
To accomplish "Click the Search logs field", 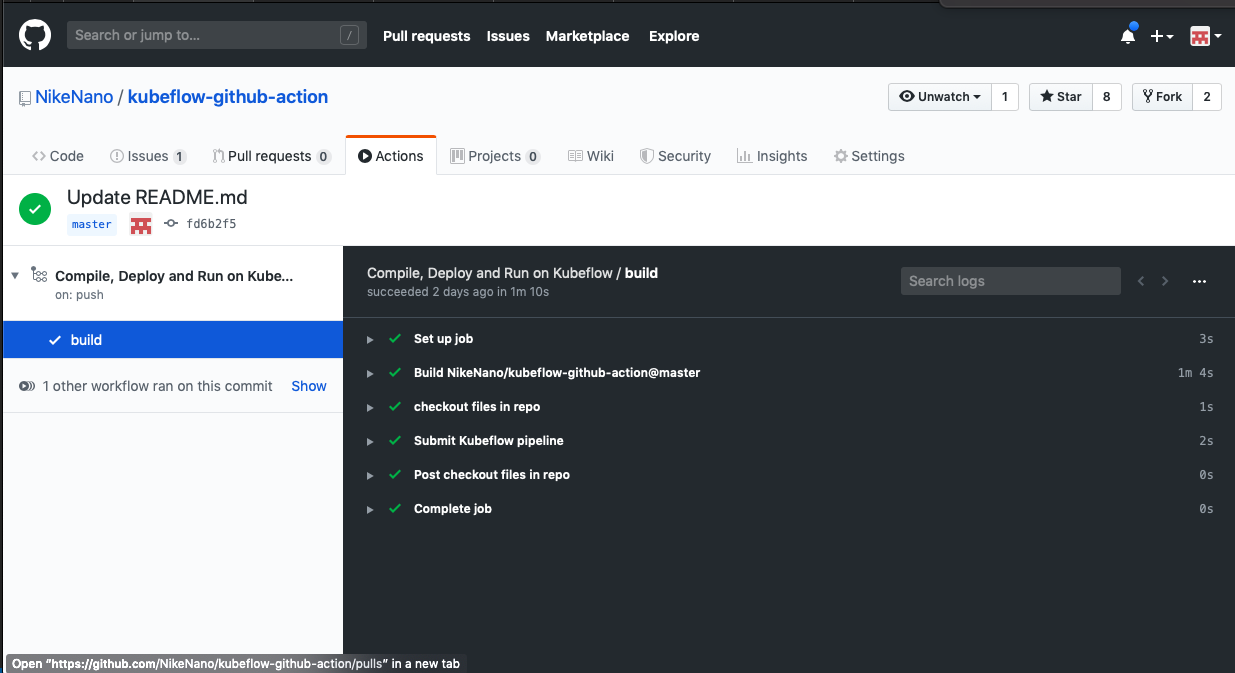I will [x=1010, y=281].
